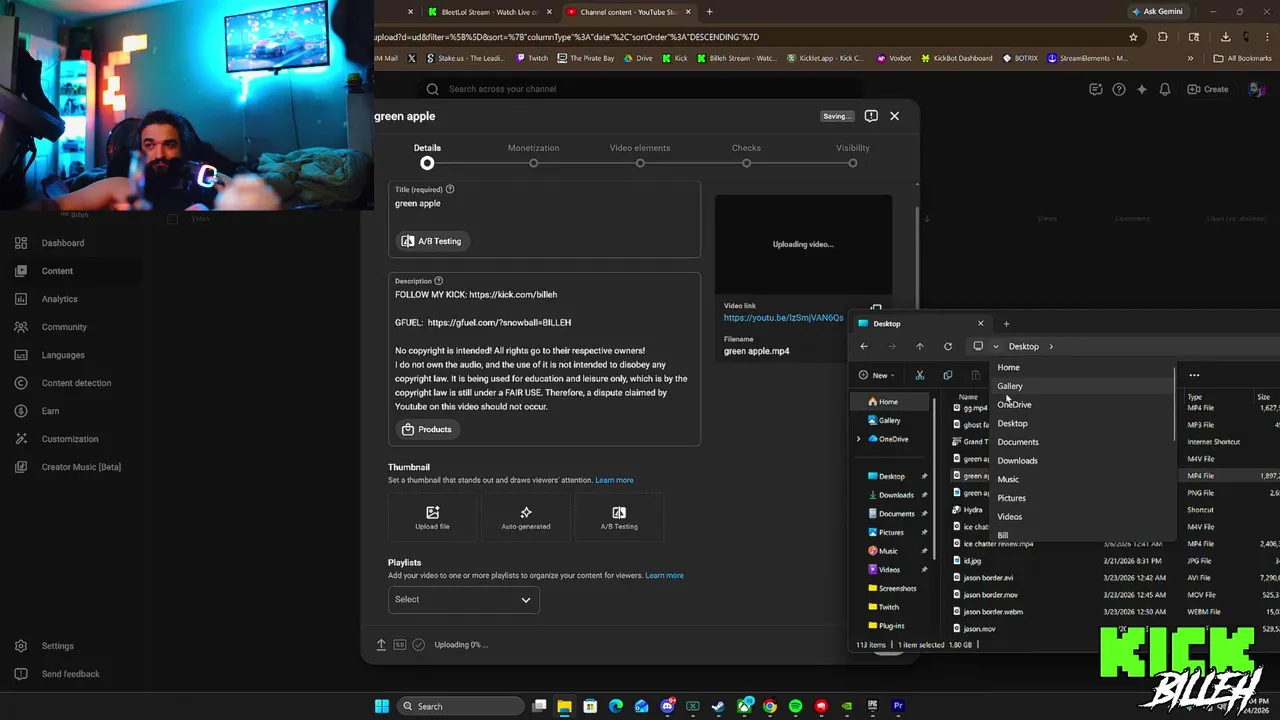Choose Downloads in the address dropdown list
This screenshot has width=1280, height=720.
(1083, 461)
